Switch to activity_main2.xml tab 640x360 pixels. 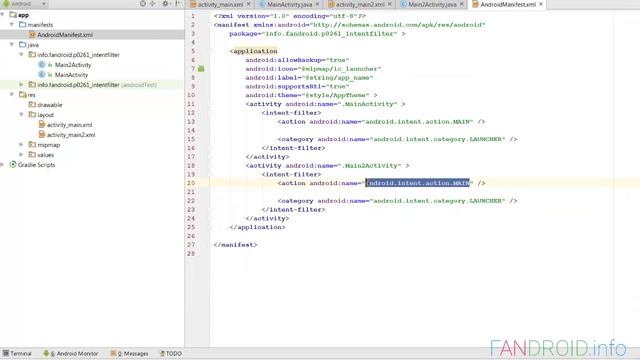(x=360, y=4)
